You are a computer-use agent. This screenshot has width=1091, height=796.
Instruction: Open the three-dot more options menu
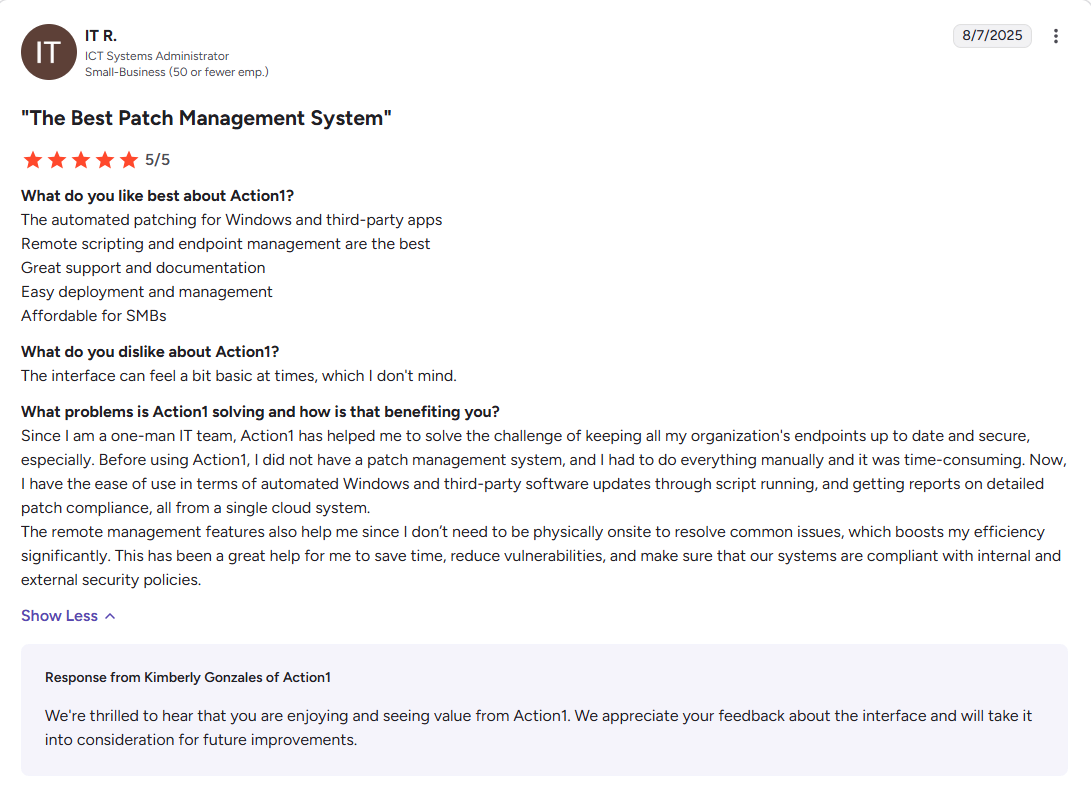tap(1056, 36)
